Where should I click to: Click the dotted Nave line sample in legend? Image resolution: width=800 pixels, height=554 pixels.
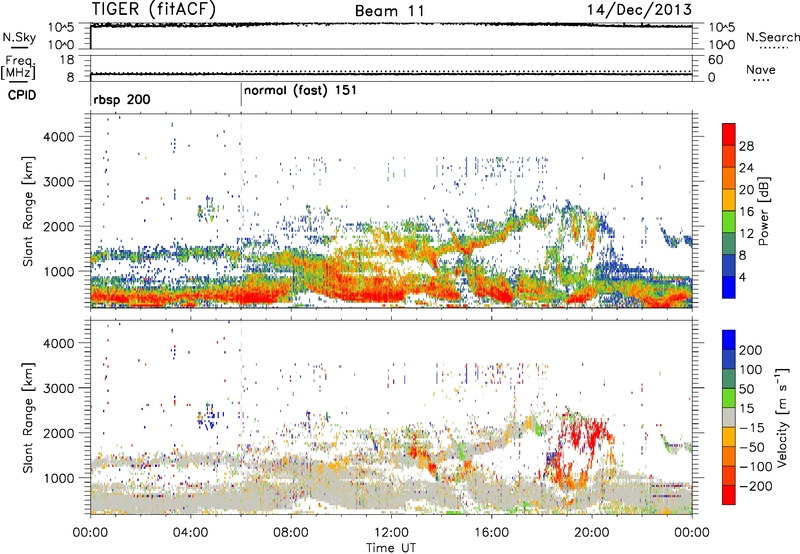(x=761, y=80)
